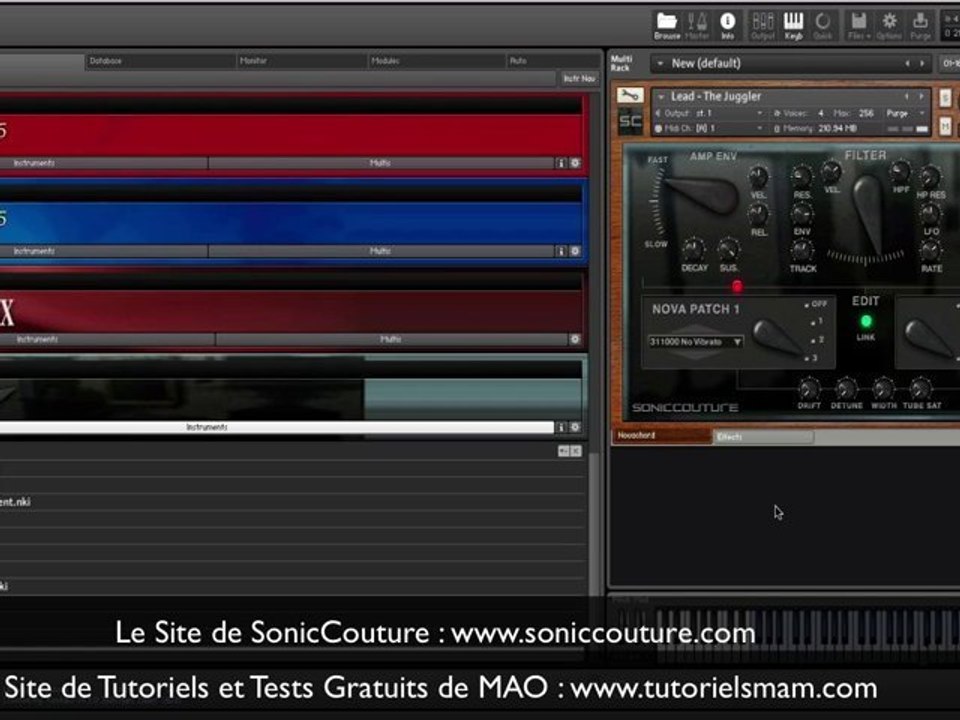Open the Quick-load icon

tap(823, 26)
